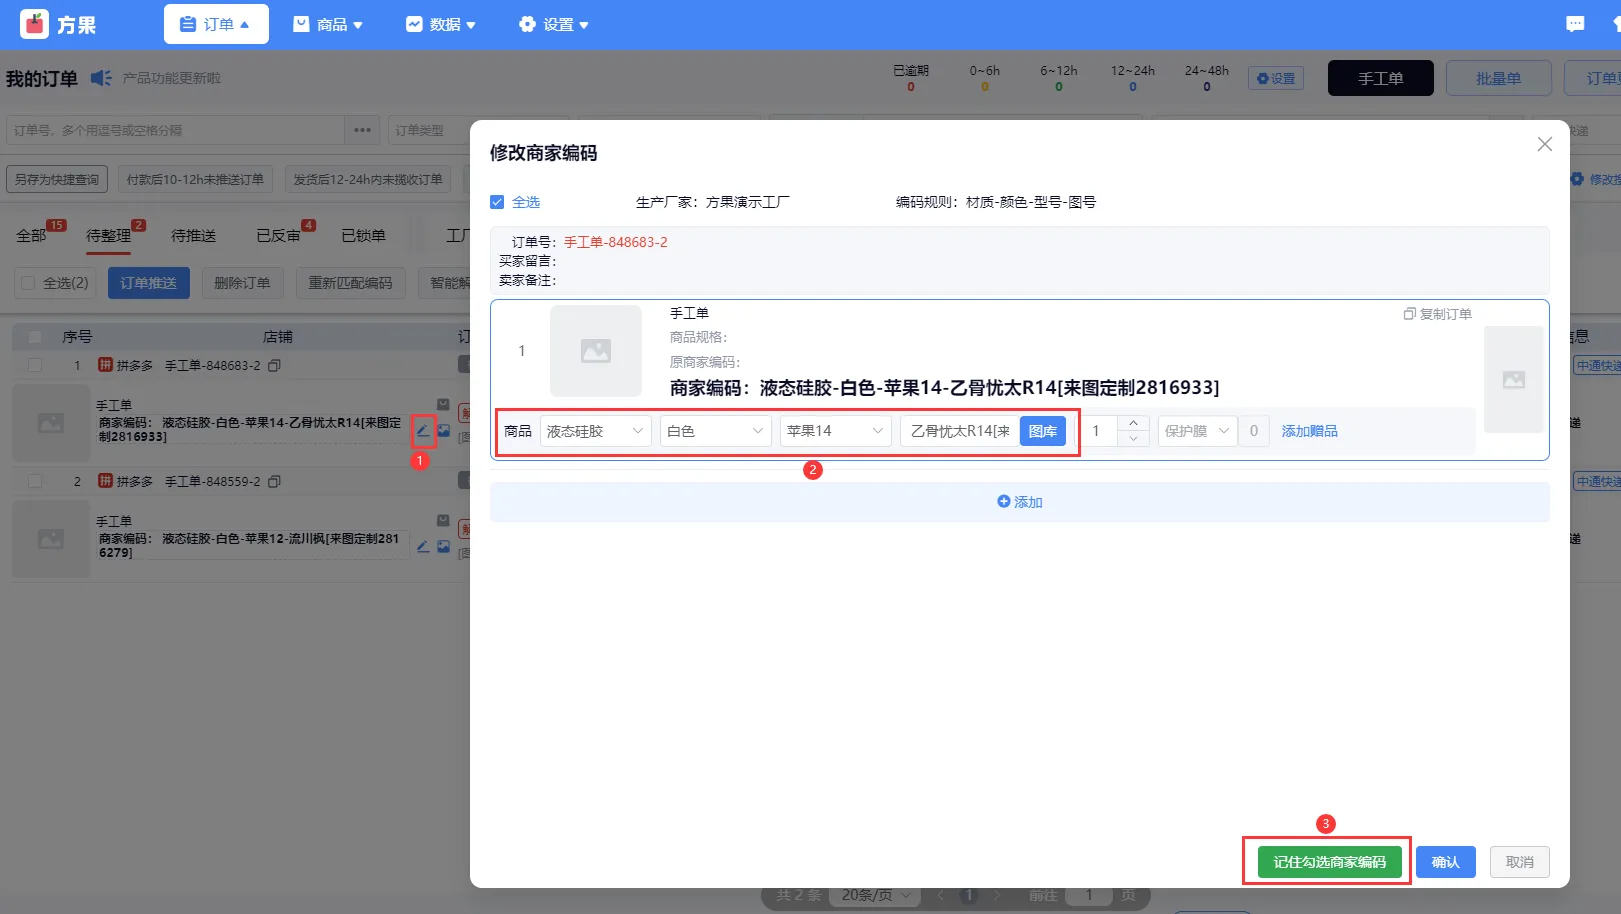Click the green 记住勾选商家编码 button
Viewport: 1621px width, 914px height.
pos(1329,862)
